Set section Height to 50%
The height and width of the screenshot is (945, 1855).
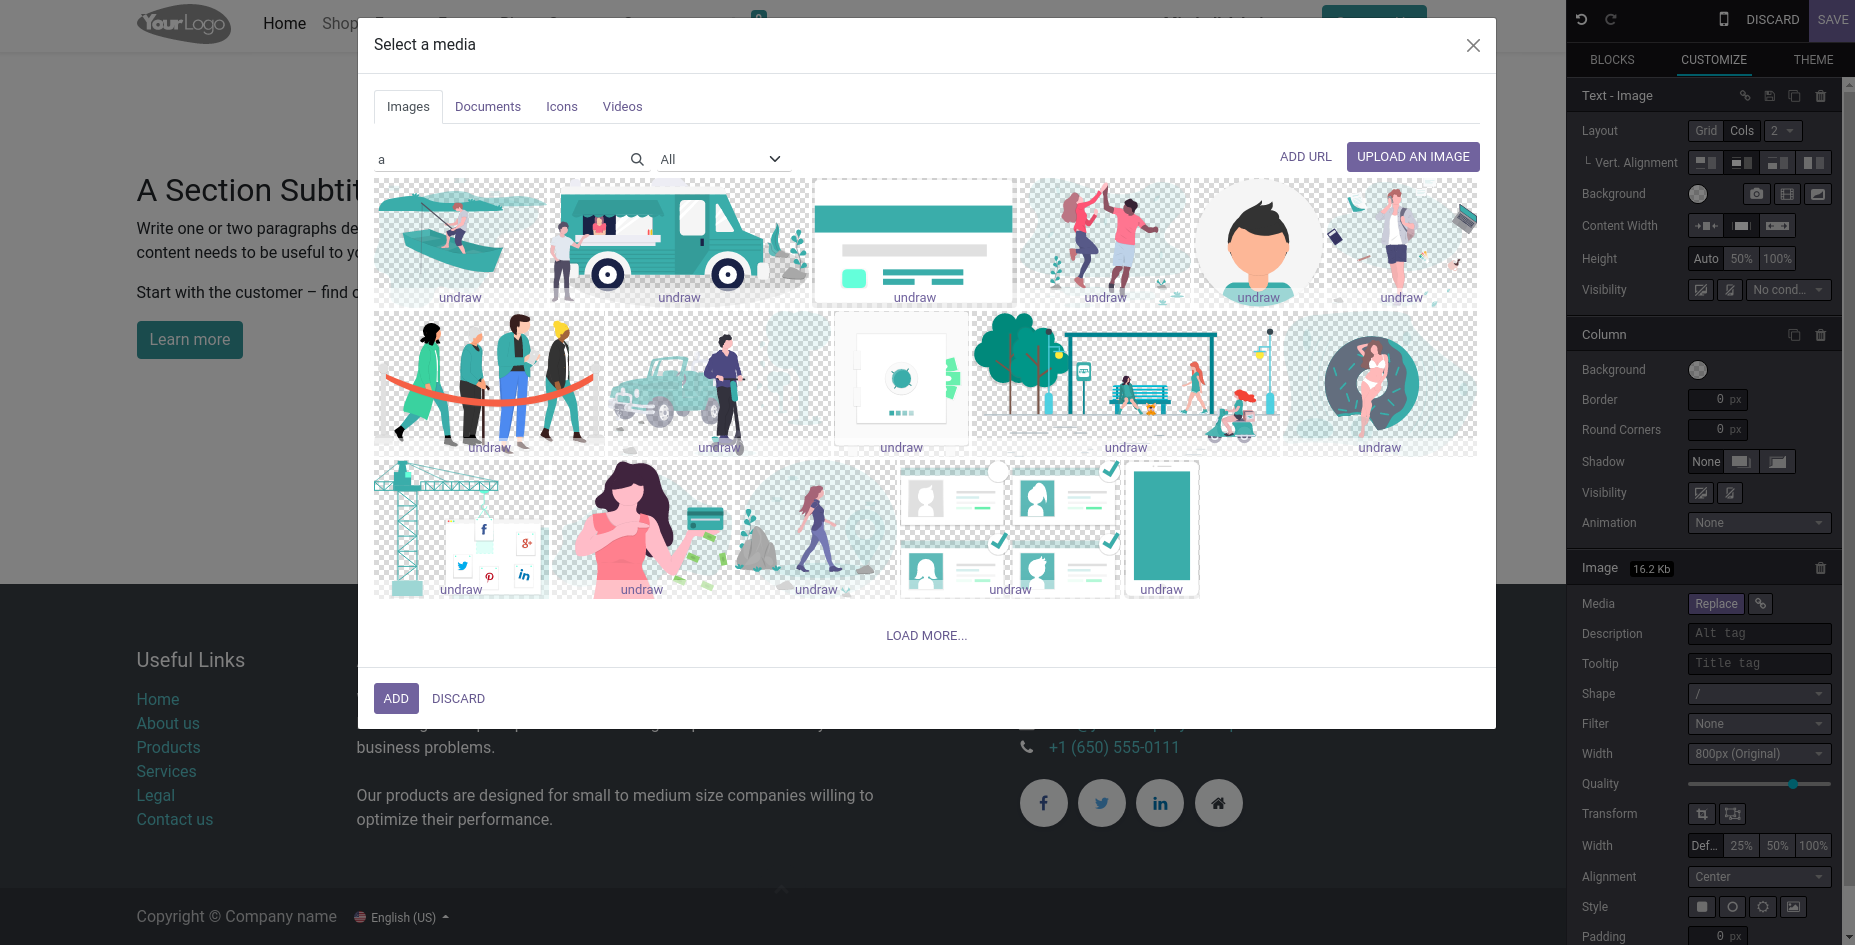[x=1742, y=259]
